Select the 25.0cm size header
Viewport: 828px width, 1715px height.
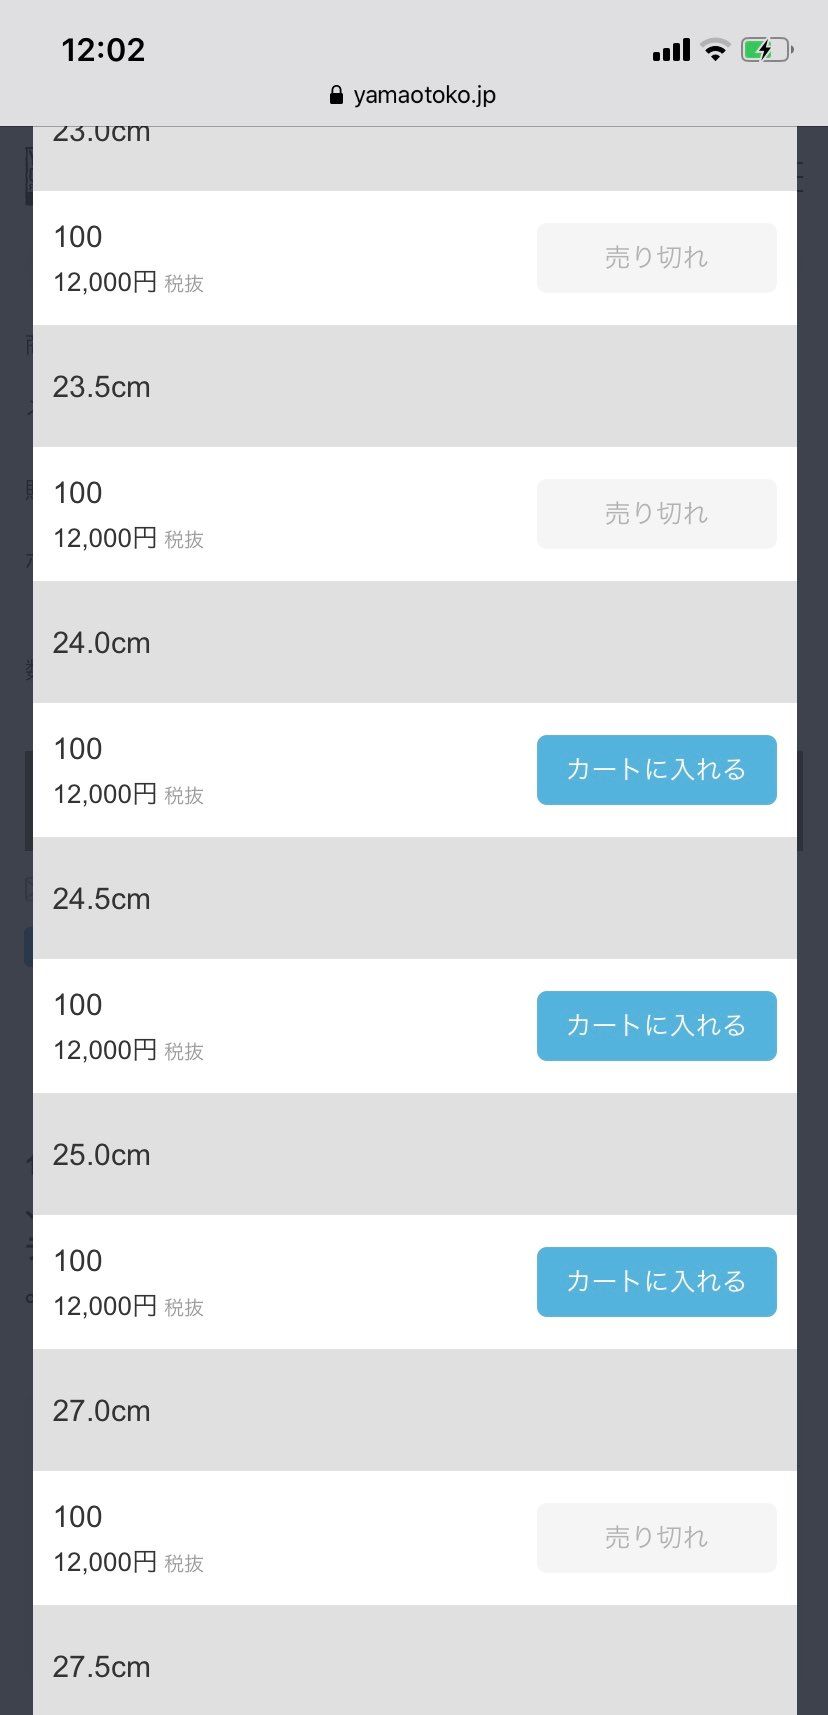(415, 1154)
